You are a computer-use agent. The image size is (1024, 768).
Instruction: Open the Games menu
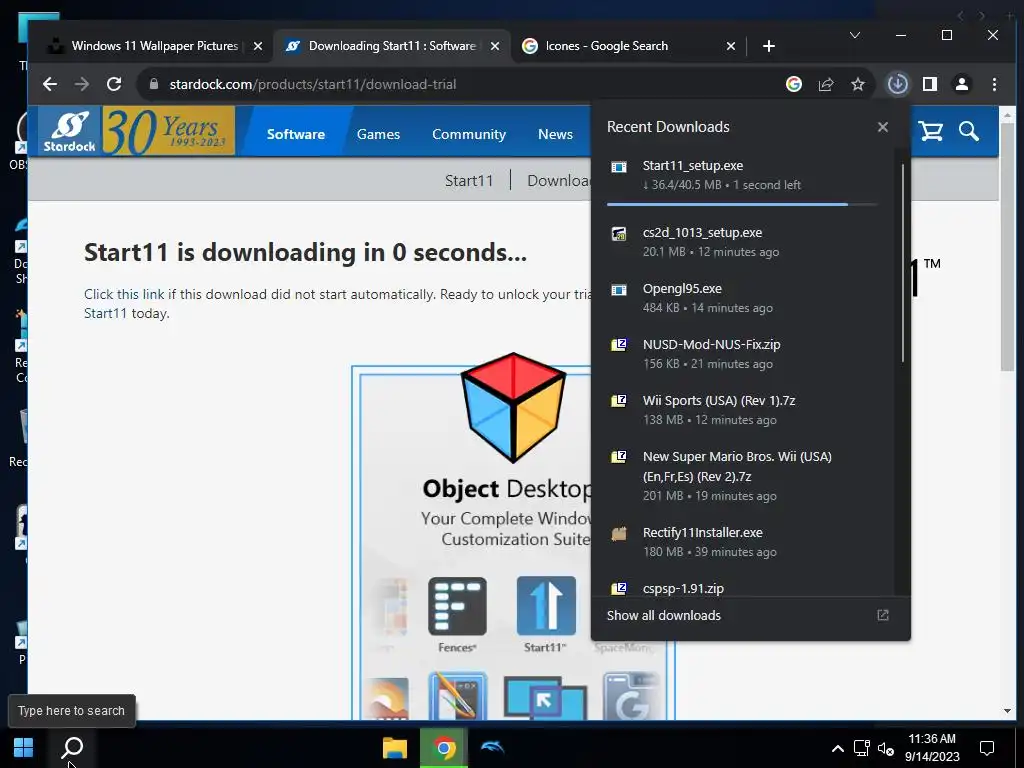378,134
